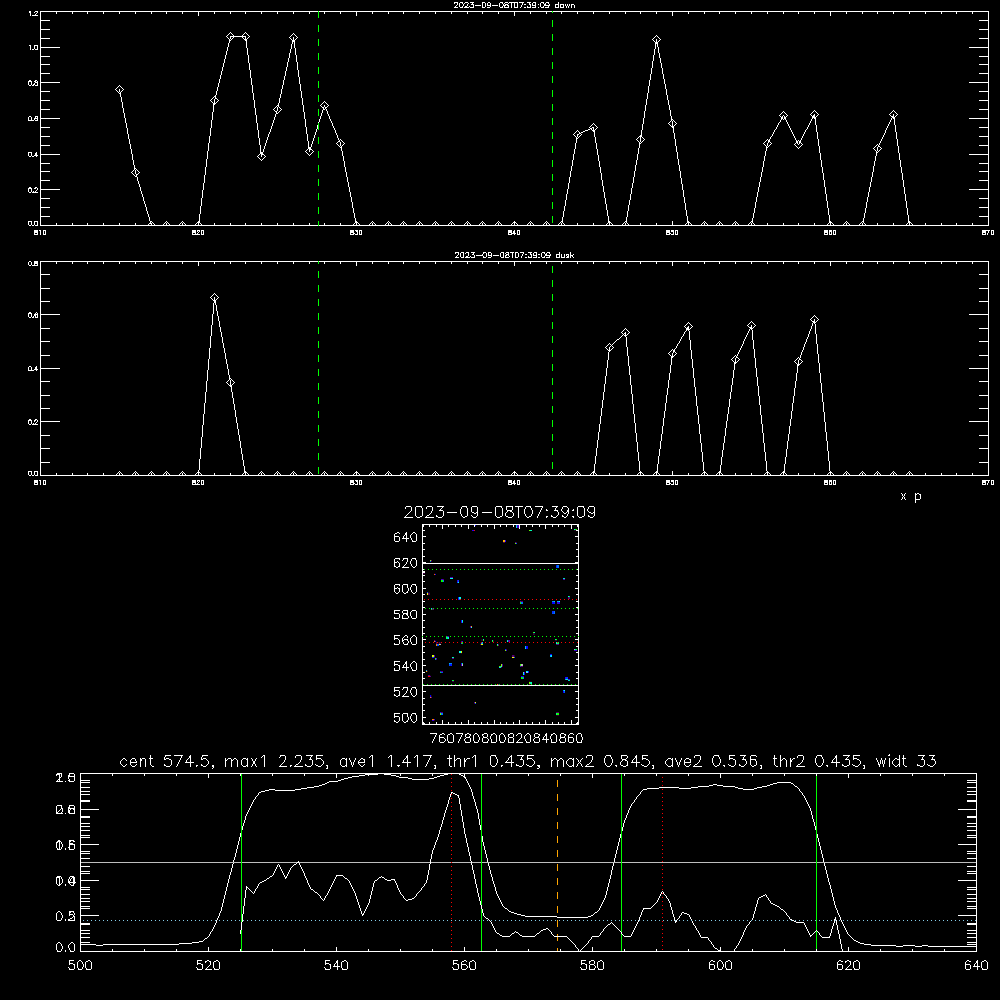Click white horizontal line at 620 in scatter image
This screenshot has height=1000, width=1000.
click(x=500, y=564)
